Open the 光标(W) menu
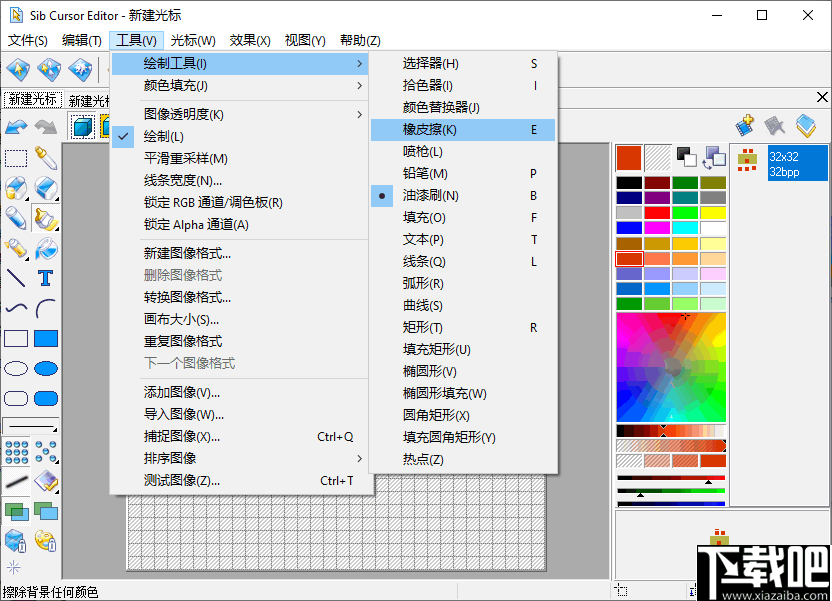Image resolution: width=832 pixels, height=601 pixels. [x=190, y=40]
